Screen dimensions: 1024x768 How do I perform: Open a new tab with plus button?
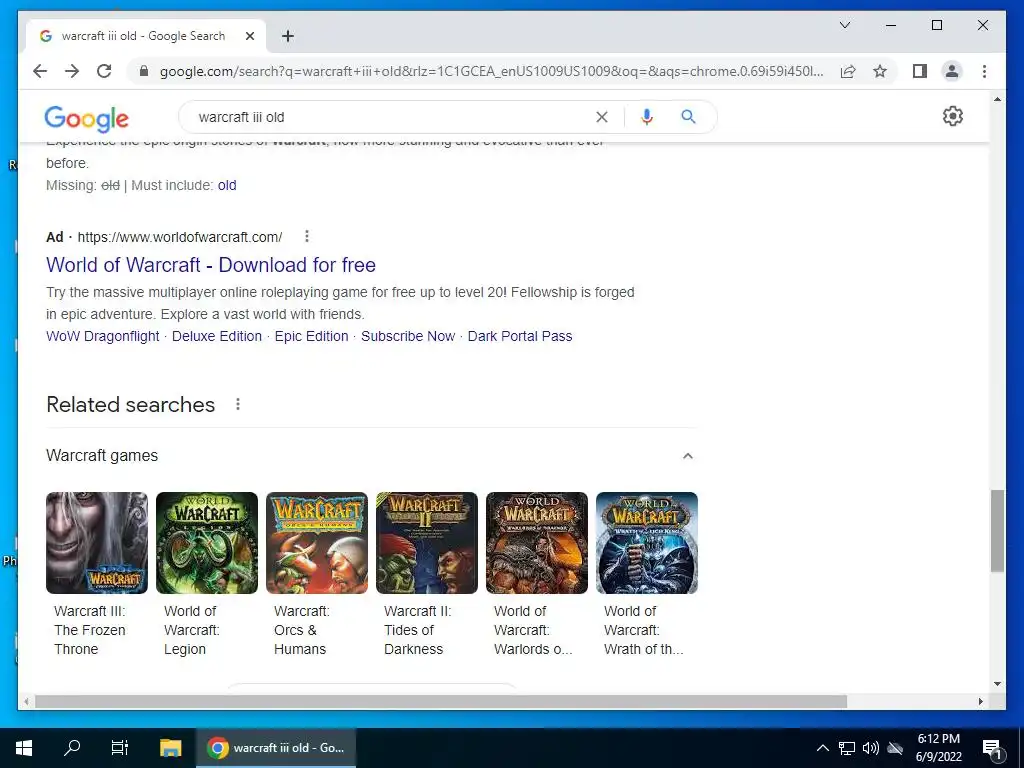coord(288,36)
